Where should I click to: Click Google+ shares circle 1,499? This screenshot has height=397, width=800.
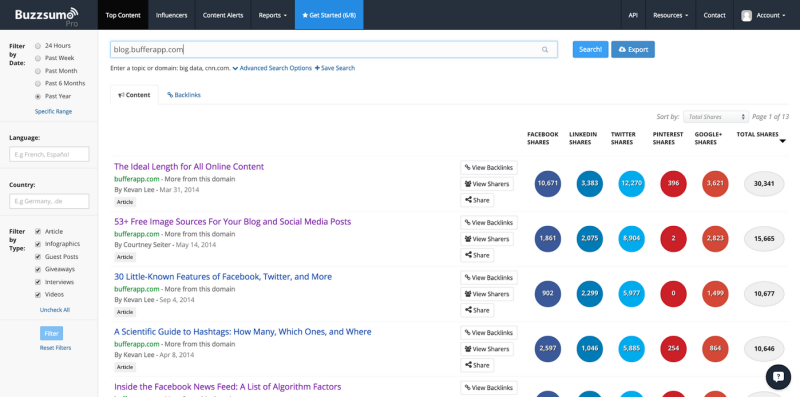click(x=715, y=294)
